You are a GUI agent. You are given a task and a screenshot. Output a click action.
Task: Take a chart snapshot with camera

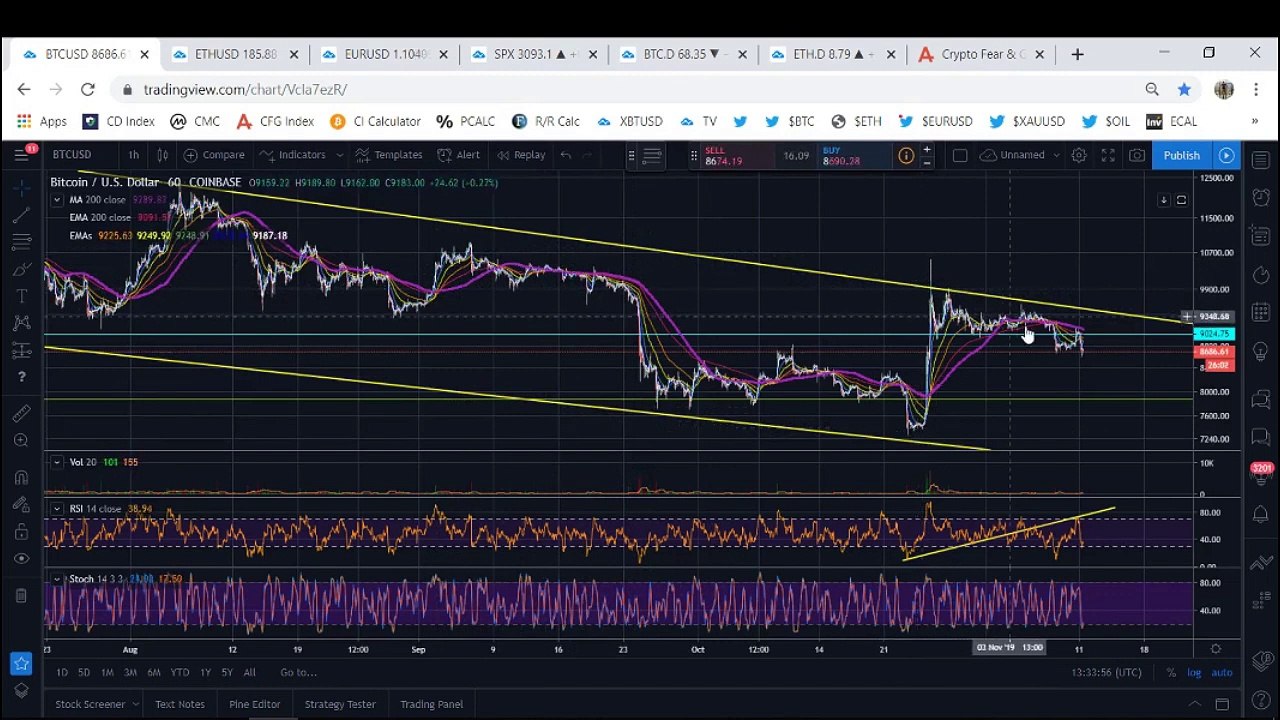pyautogui.click(x=1137, y=155)
